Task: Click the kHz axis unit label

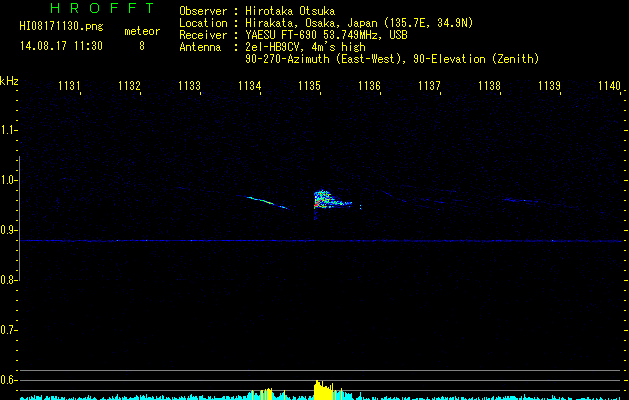Action: point(9,81)
